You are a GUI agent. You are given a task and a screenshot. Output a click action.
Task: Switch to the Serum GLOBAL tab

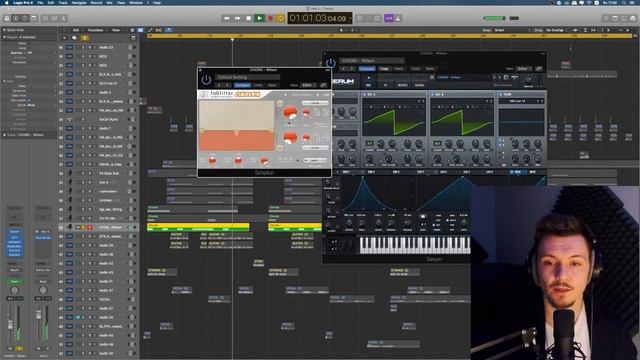(420, 82)
